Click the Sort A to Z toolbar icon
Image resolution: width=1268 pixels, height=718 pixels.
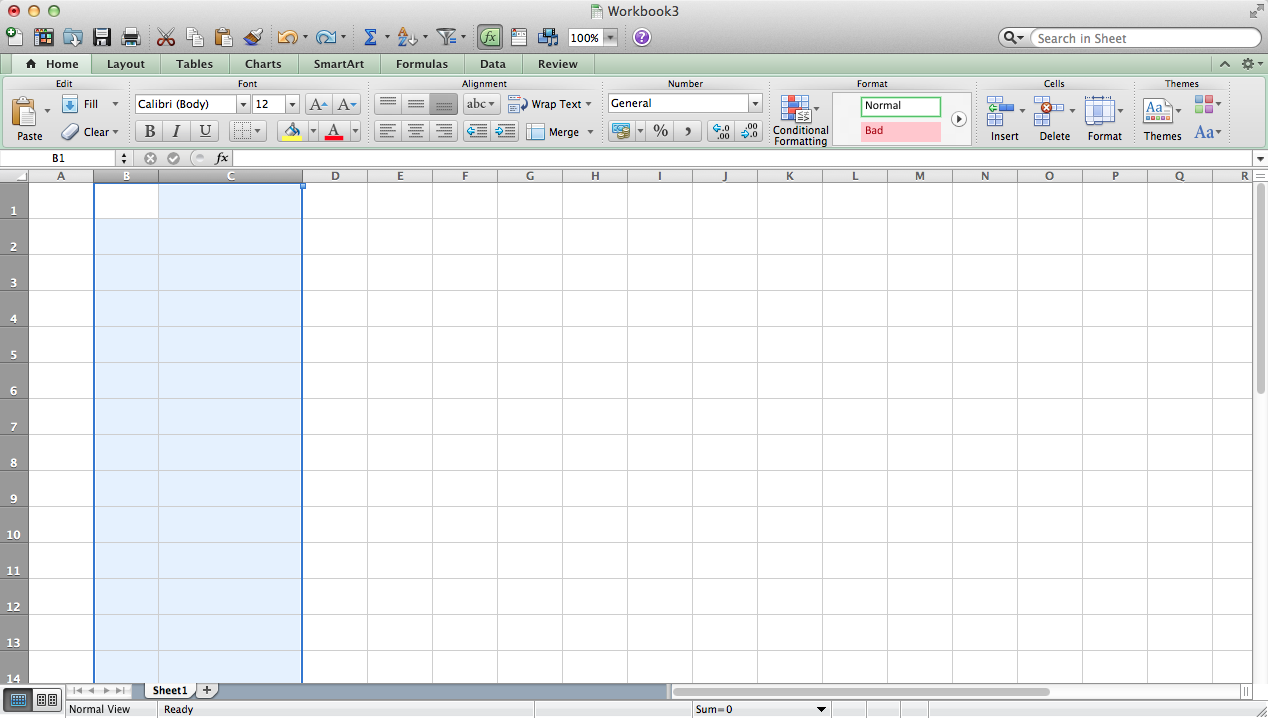(x=406, y=37)
